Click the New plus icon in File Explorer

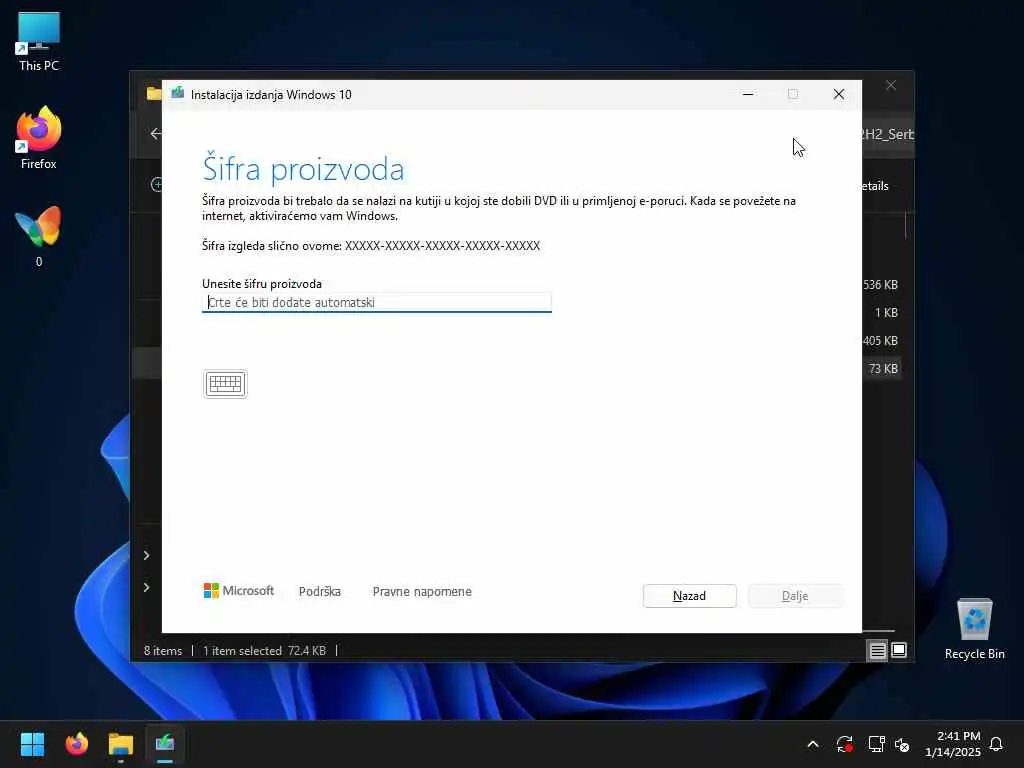[157, 185]
